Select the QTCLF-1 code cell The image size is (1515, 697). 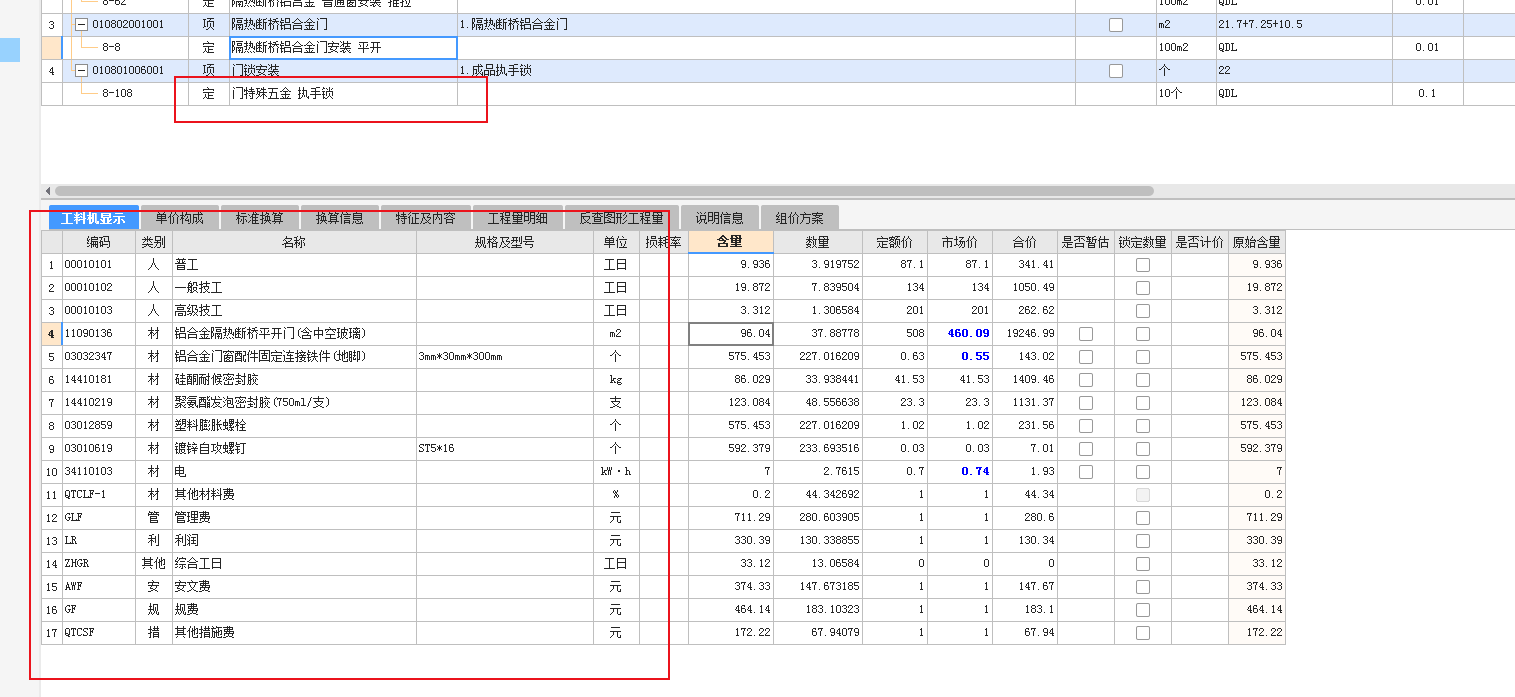(99, 495)
